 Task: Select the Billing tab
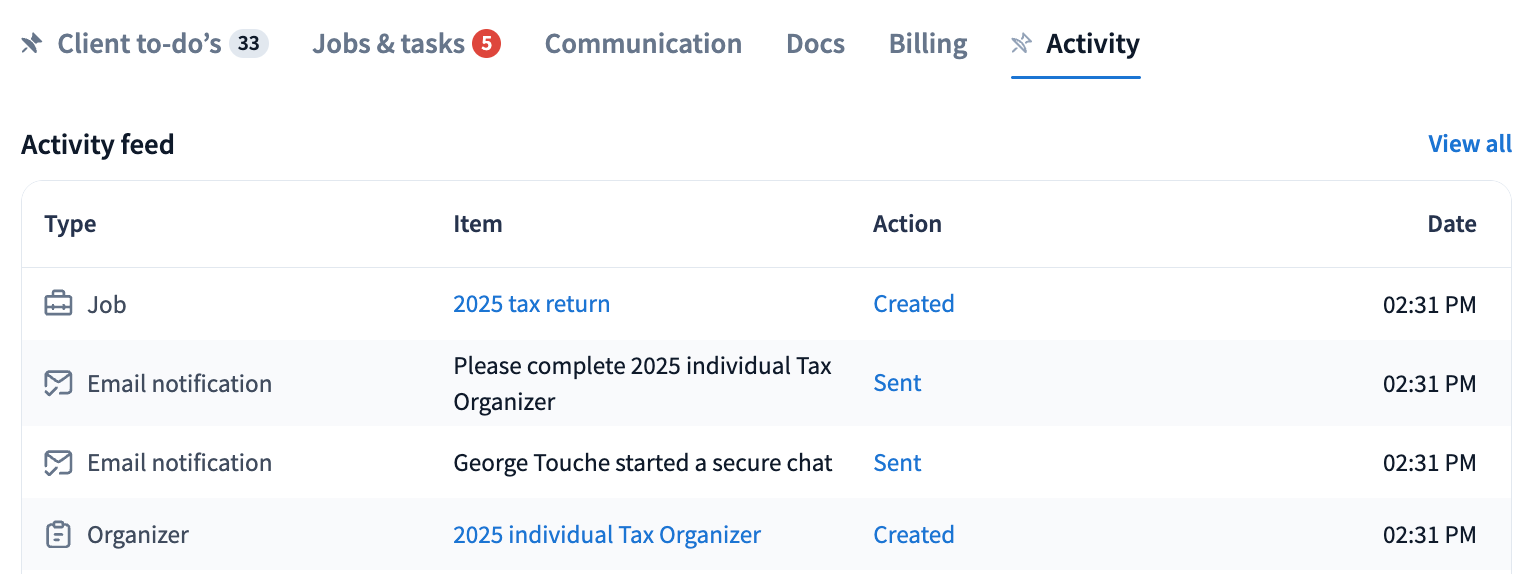click(927, 44)
